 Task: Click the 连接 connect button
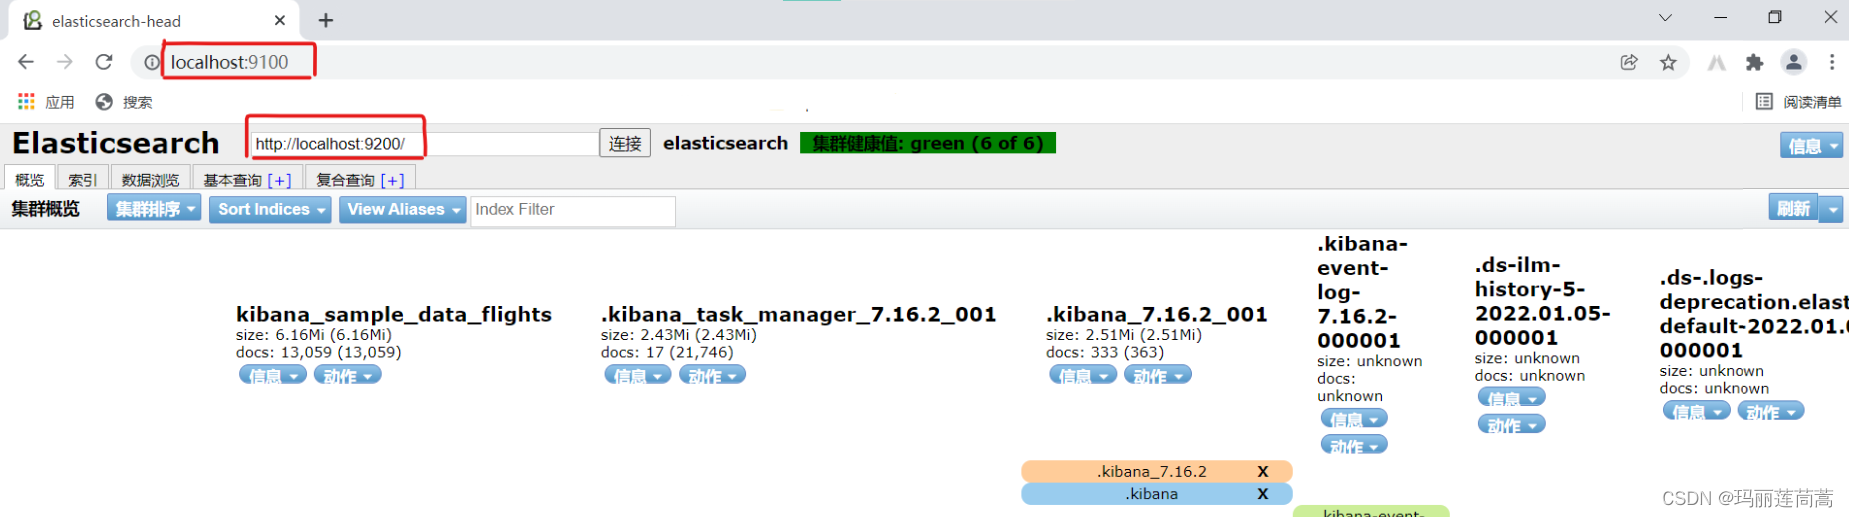625,144
